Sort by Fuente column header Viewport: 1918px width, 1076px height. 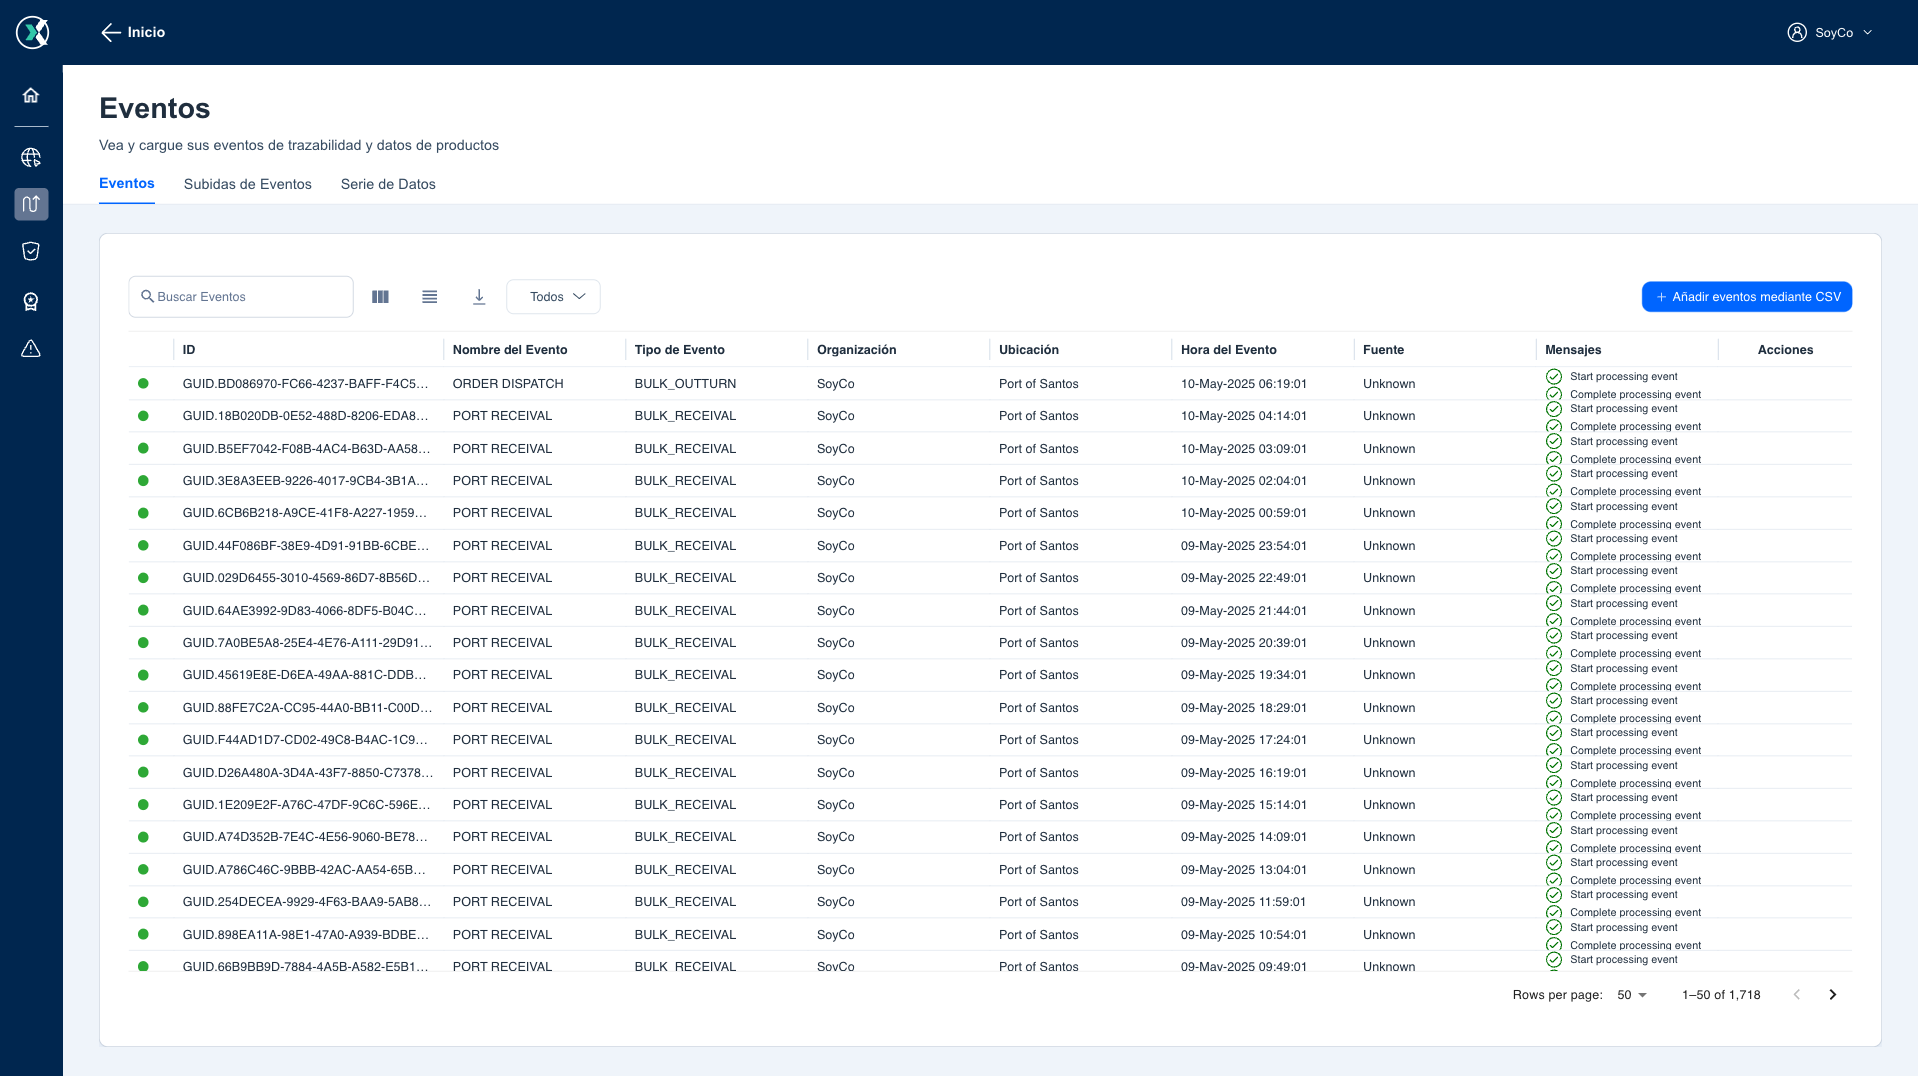pos(1384,350)
